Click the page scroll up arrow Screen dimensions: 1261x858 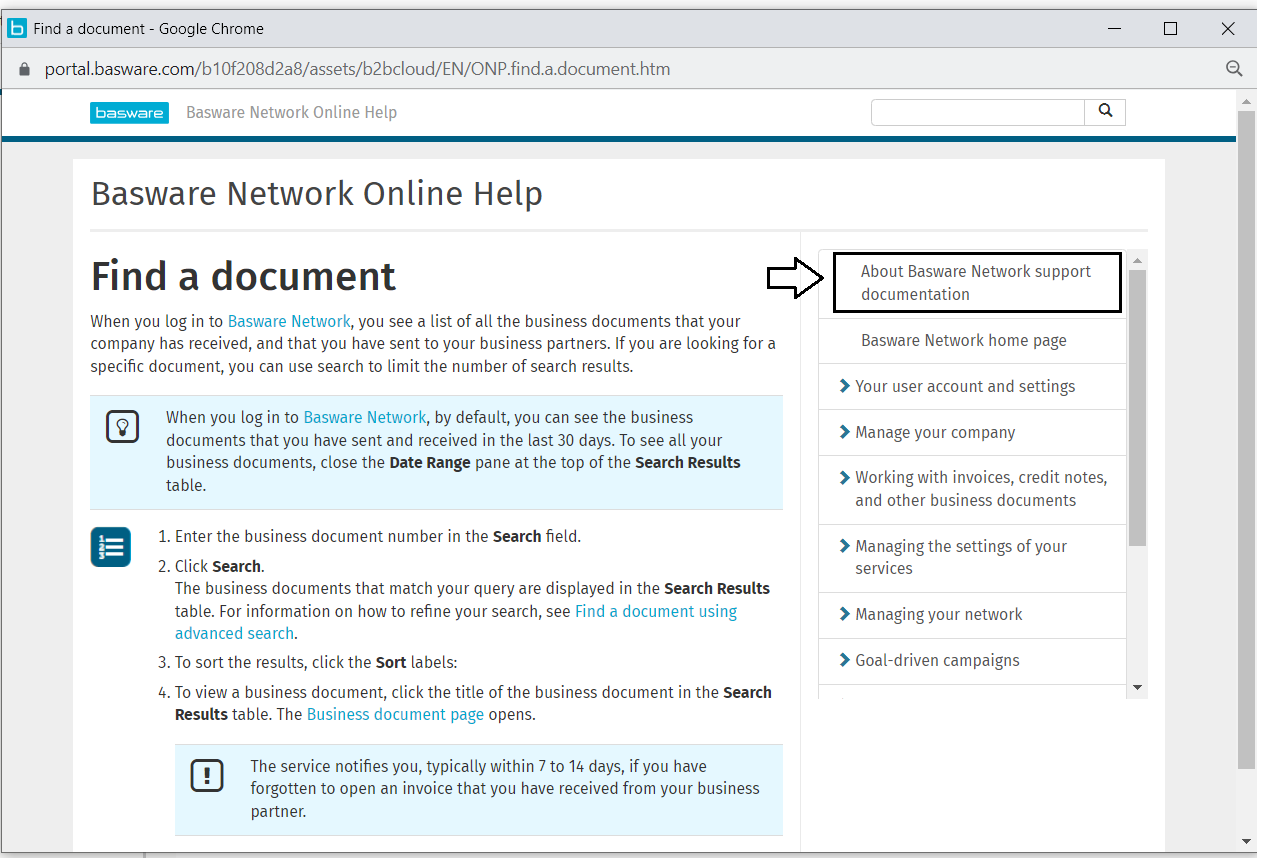click(1246, 102)
